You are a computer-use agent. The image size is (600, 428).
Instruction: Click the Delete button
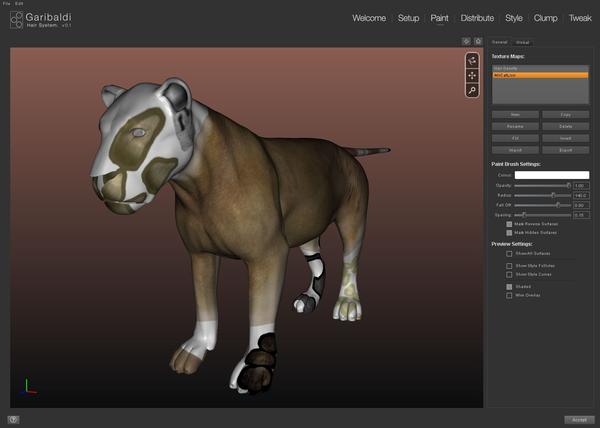coord(566,126)
